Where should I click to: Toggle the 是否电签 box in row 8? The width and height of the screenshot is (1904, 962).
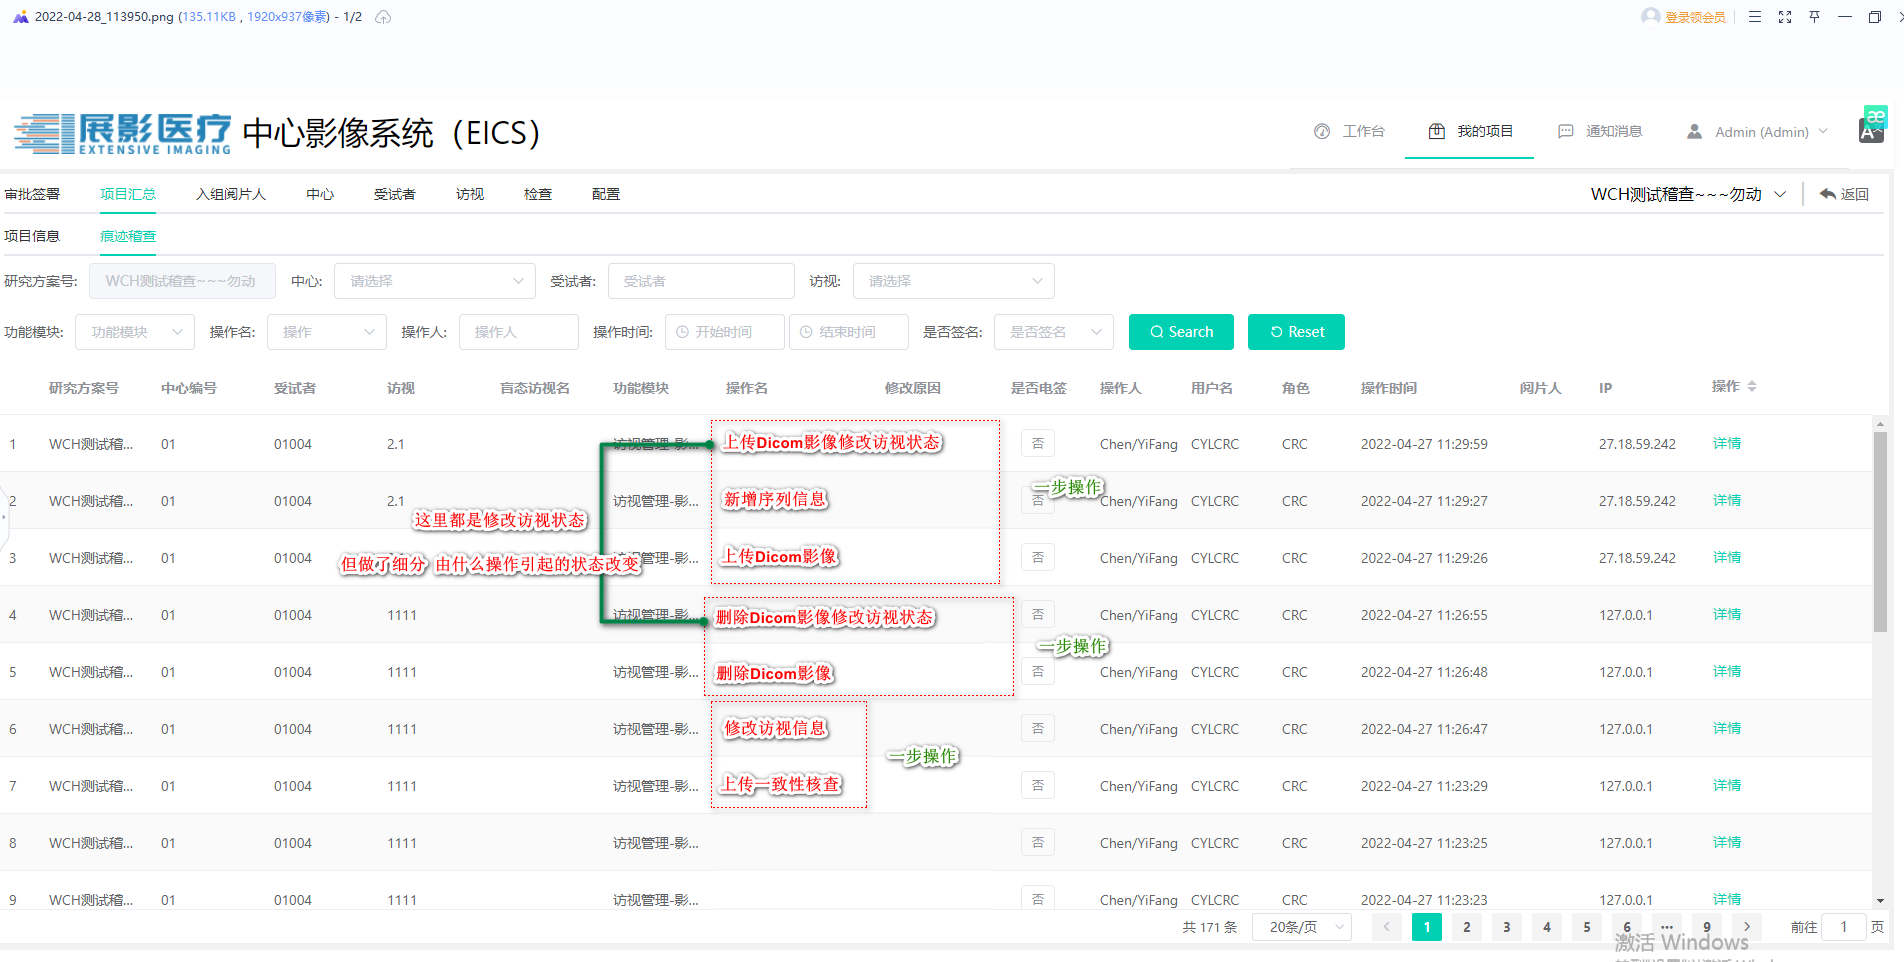point(1038,842)
